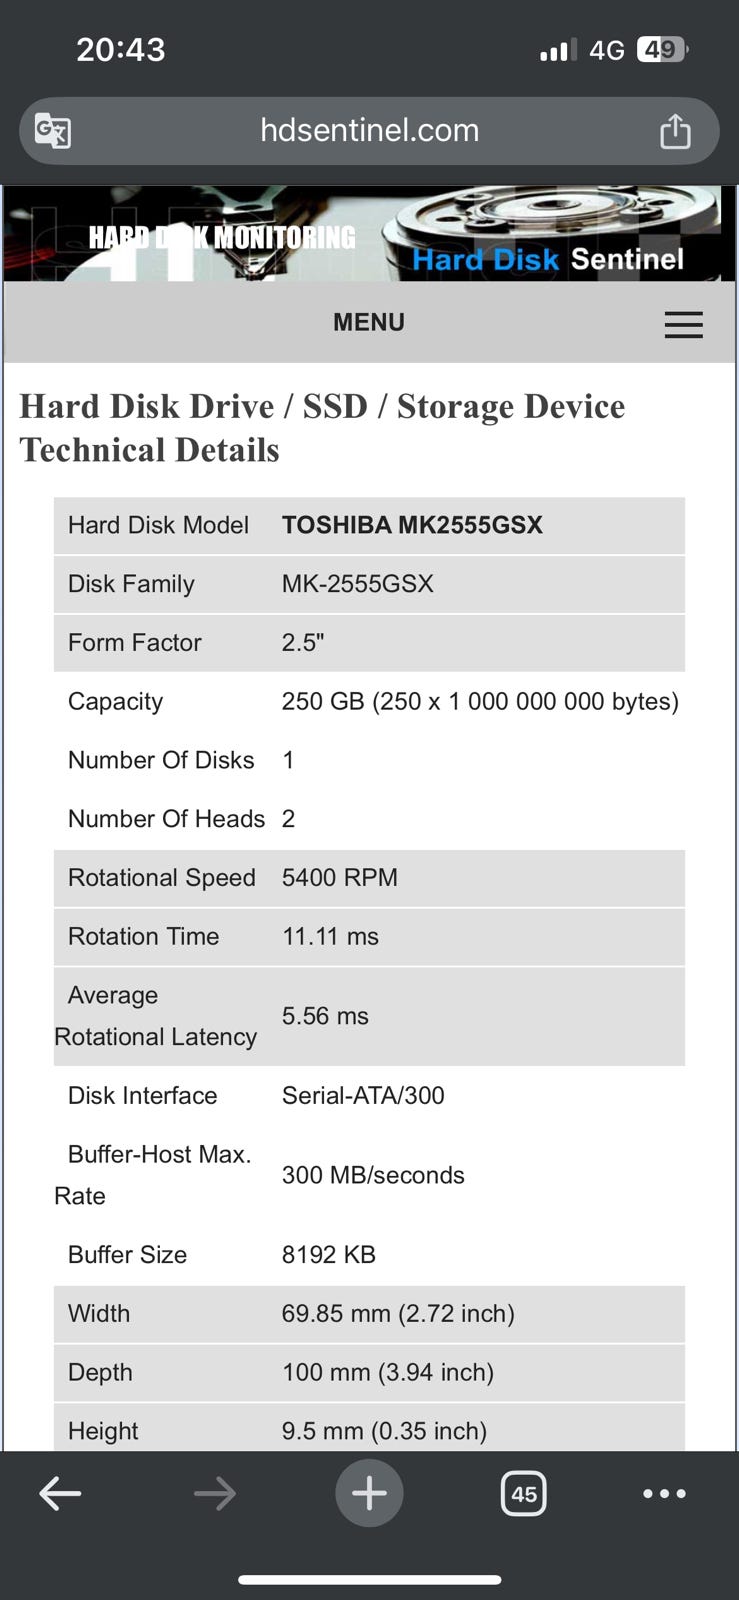Tap the share icon in address bar
This screenshot has height=1600, width=739.
click(x=675, y=131)
